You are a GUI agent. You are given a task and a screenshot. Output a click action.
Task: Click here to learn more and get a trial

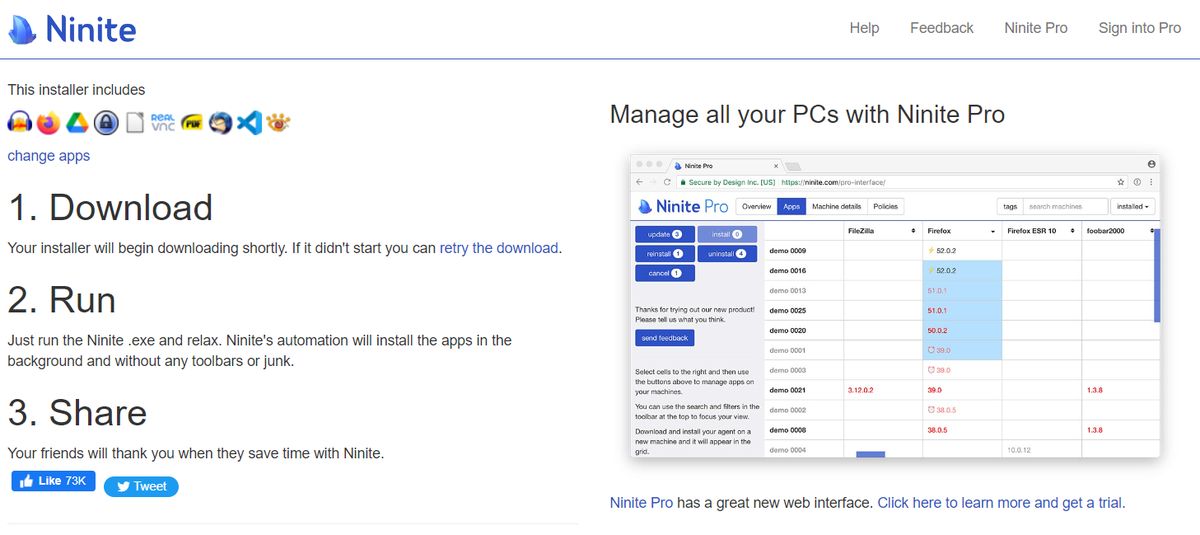1001,503
